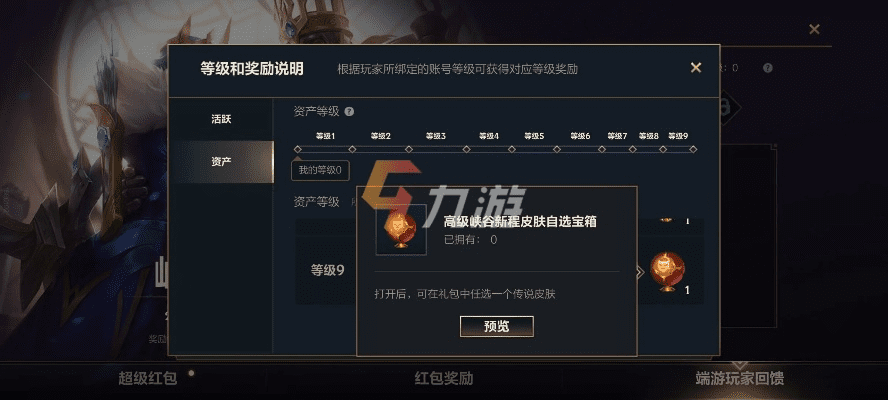This screenshot has width=888, height=400.
Task: Click the 等级7 diamond on the progress track
Action: (x=633, y=150)
